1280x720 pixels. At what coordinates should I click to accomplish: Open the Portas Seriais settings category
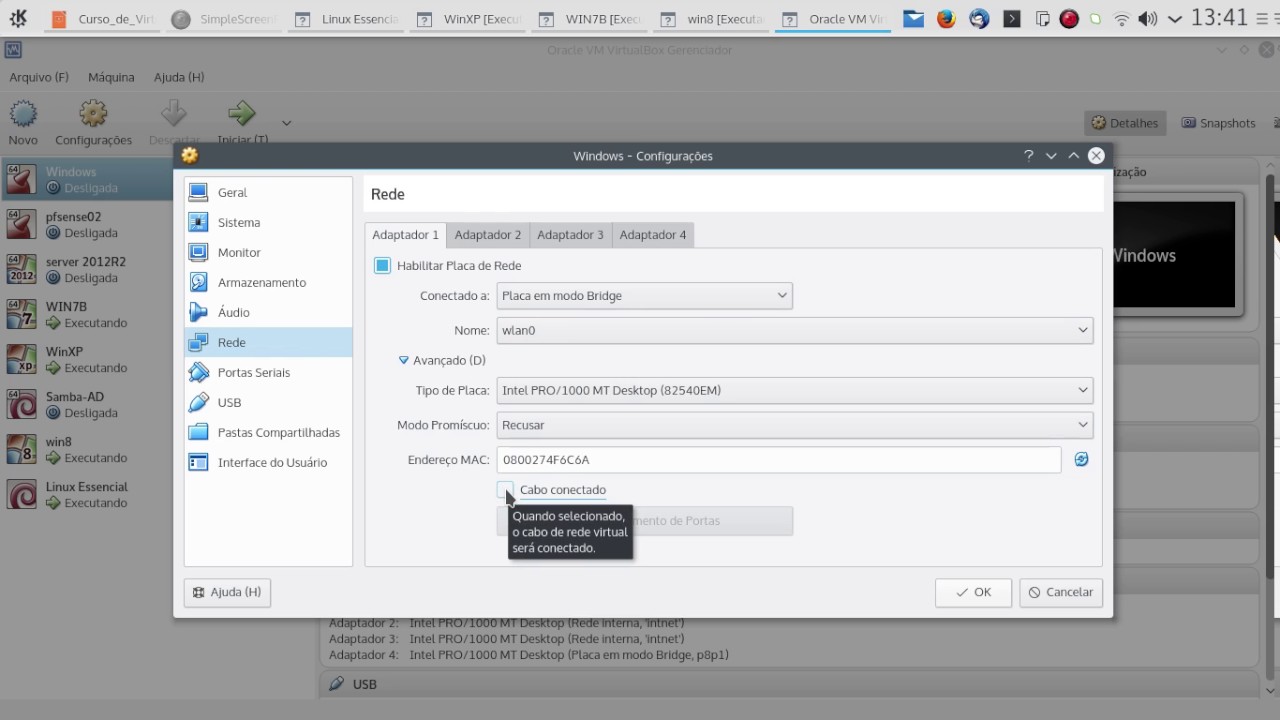click(x=268, y=372)
